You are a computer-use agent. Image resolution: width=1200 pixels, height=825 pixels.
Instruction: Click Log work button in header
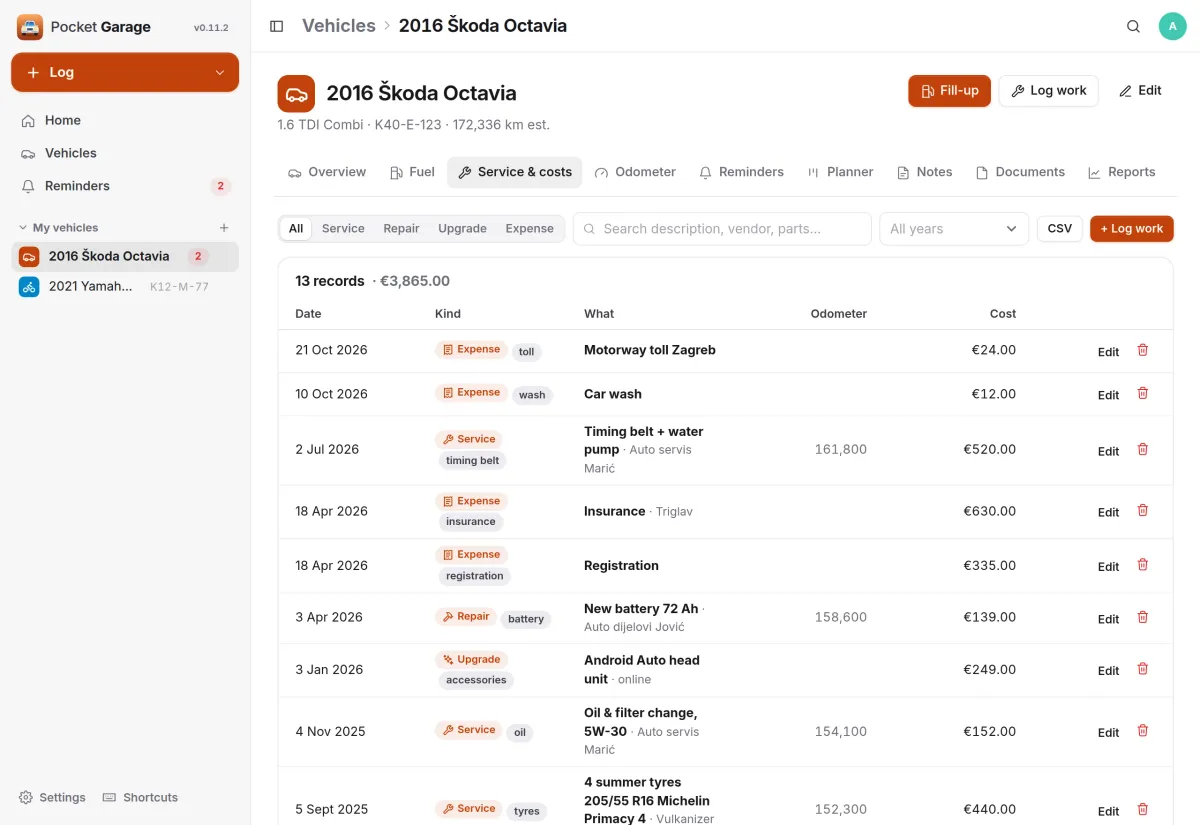point(1048,91)
